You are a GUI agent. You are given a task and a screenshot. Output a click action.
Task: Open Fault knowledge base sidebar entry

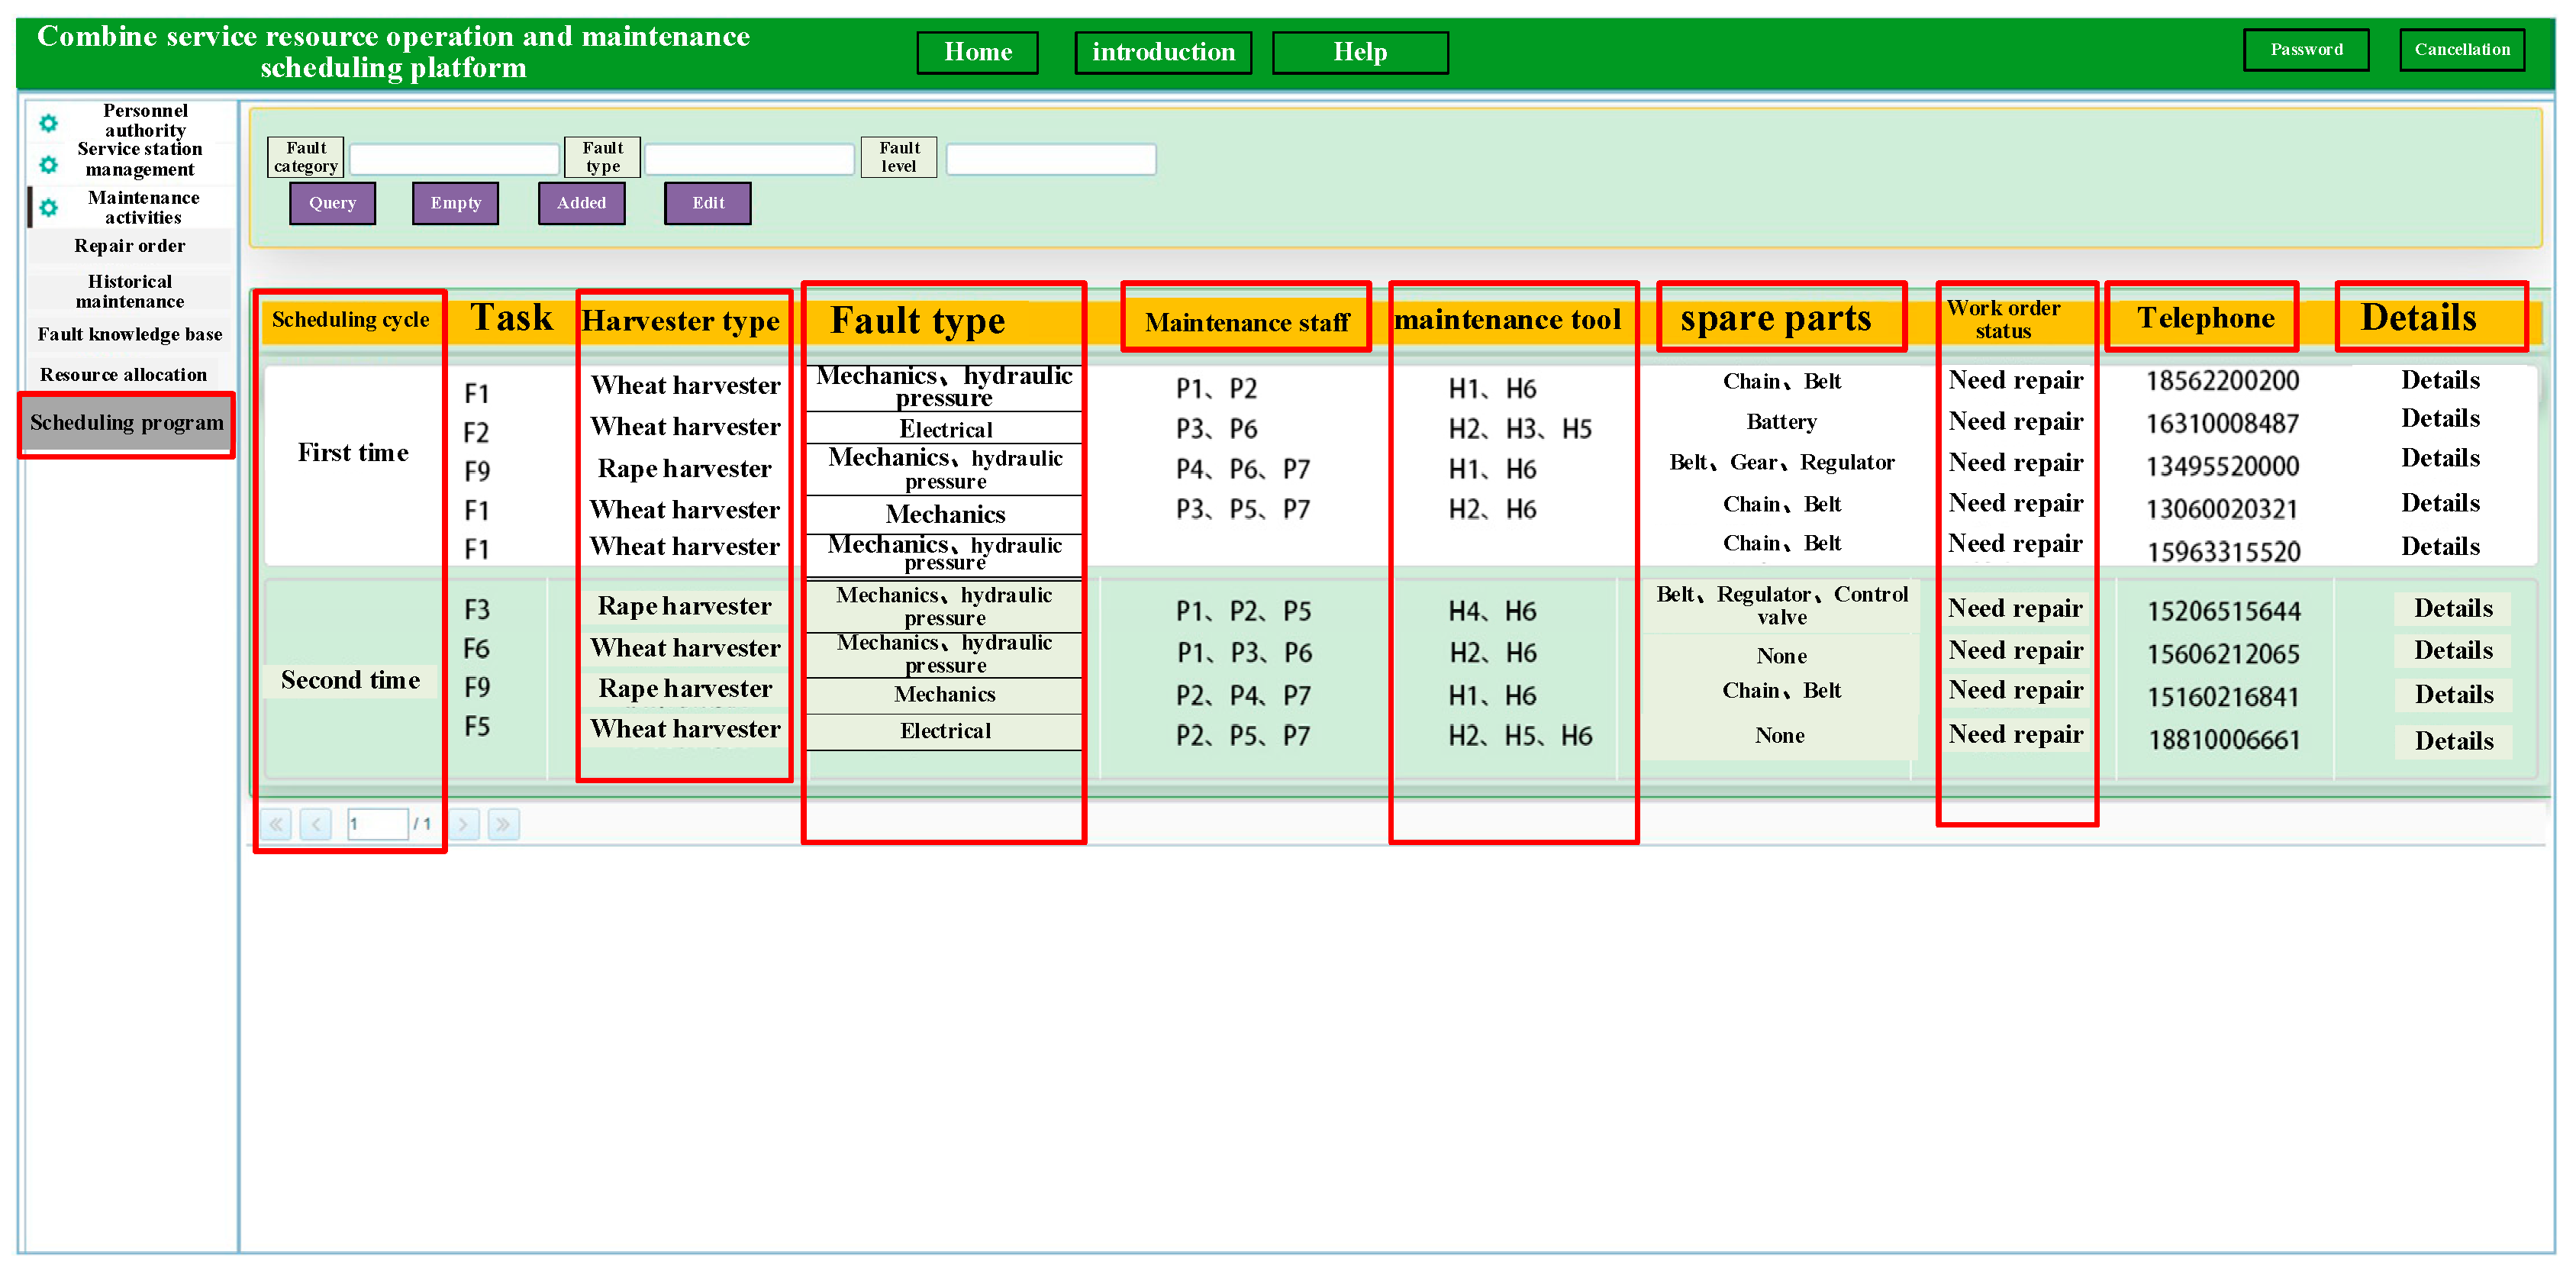point(129,334)
